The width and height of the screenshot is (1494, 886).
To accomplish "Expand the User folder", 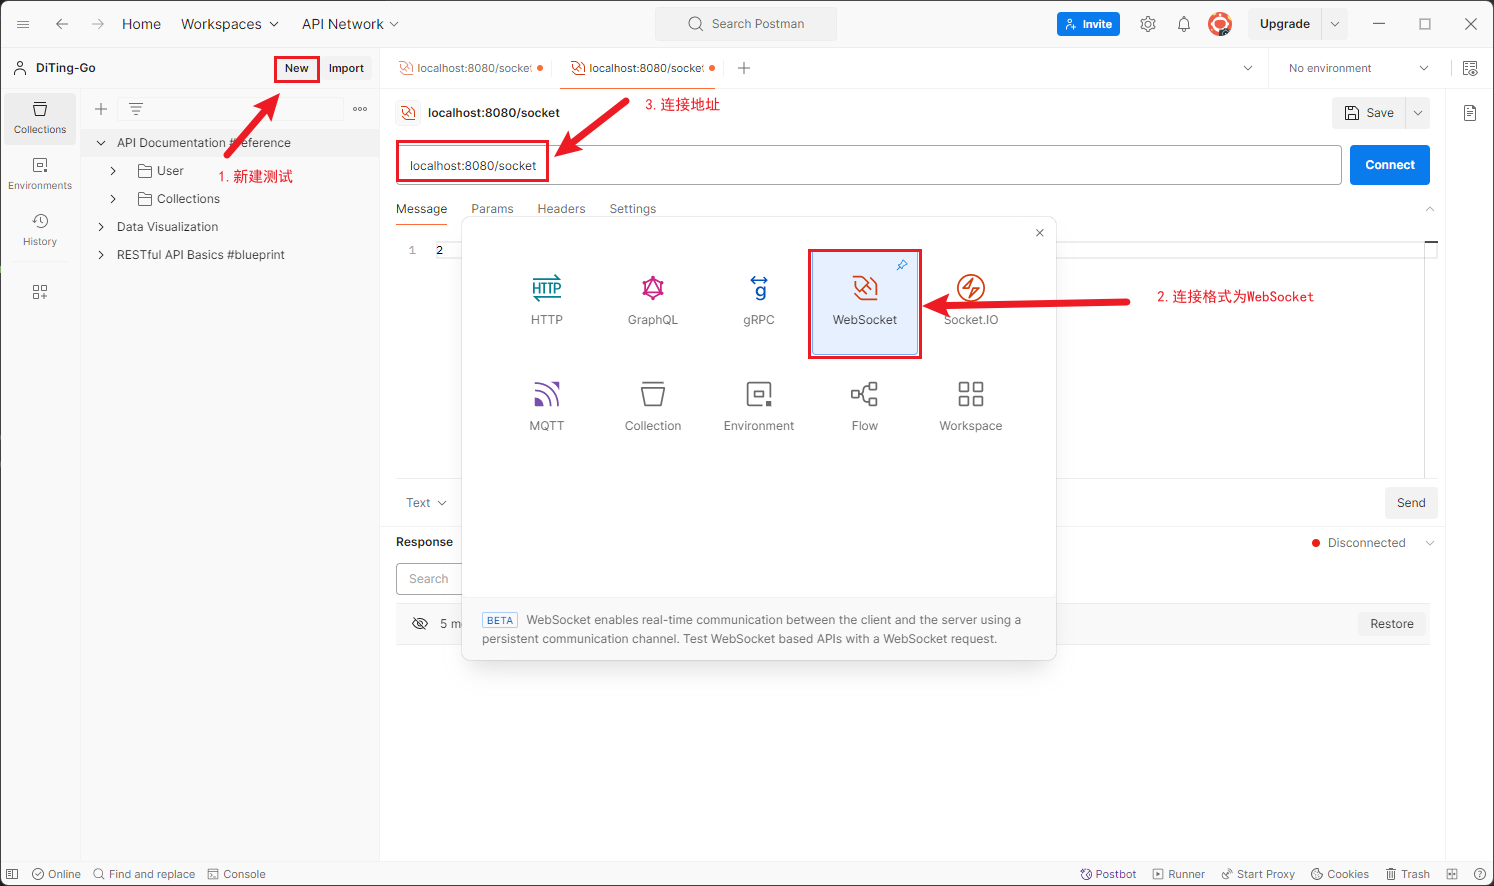I will 113,171.
